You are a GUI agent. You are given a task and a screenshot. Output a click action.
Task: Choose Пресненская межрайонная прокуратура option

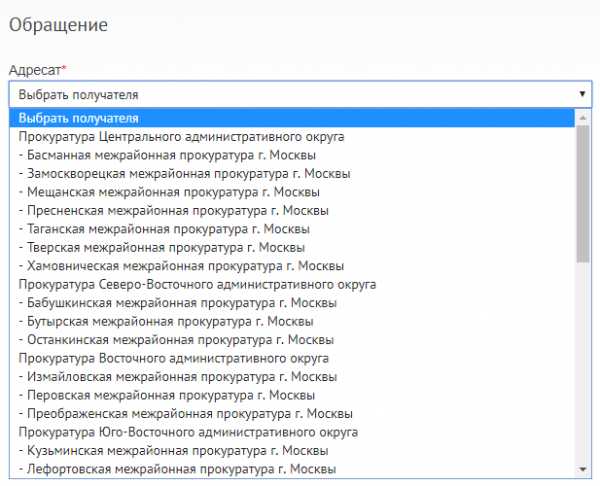click(292, 210)
